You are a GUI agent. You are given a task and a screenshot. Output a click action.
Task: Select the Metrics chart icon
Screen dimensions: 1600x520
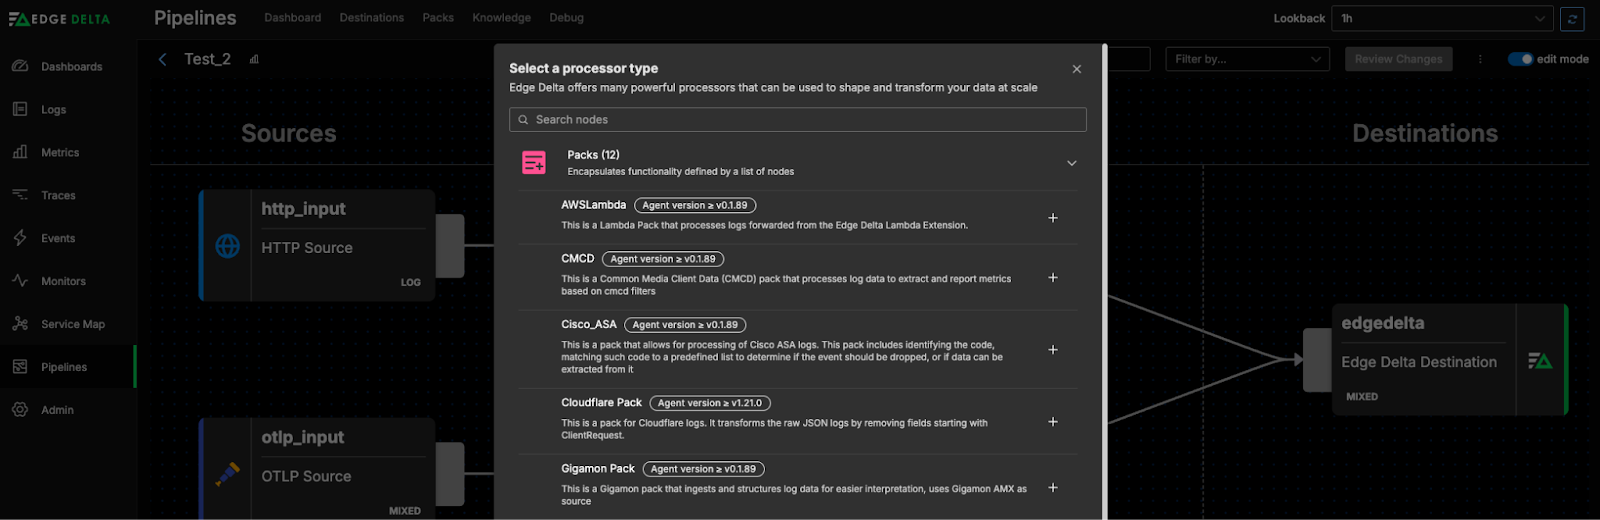(x=20, y=152)
